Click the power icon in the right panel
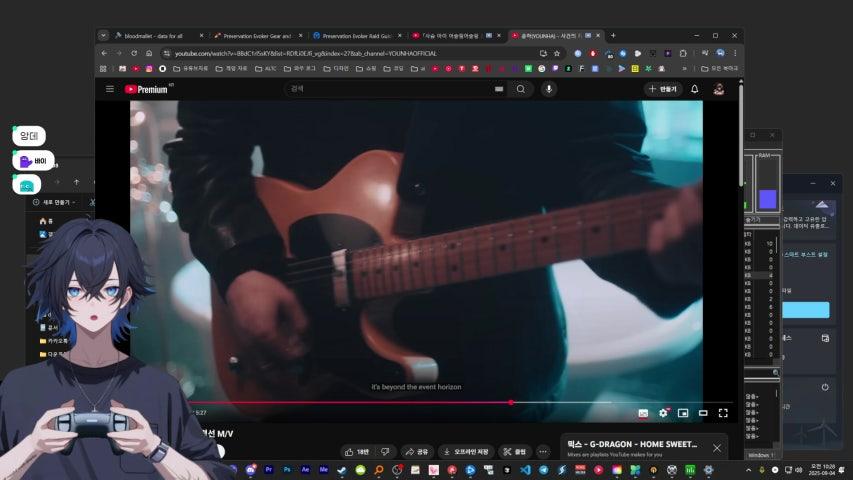Viewport: 853px width, 480px height. (x=825, y=387)
